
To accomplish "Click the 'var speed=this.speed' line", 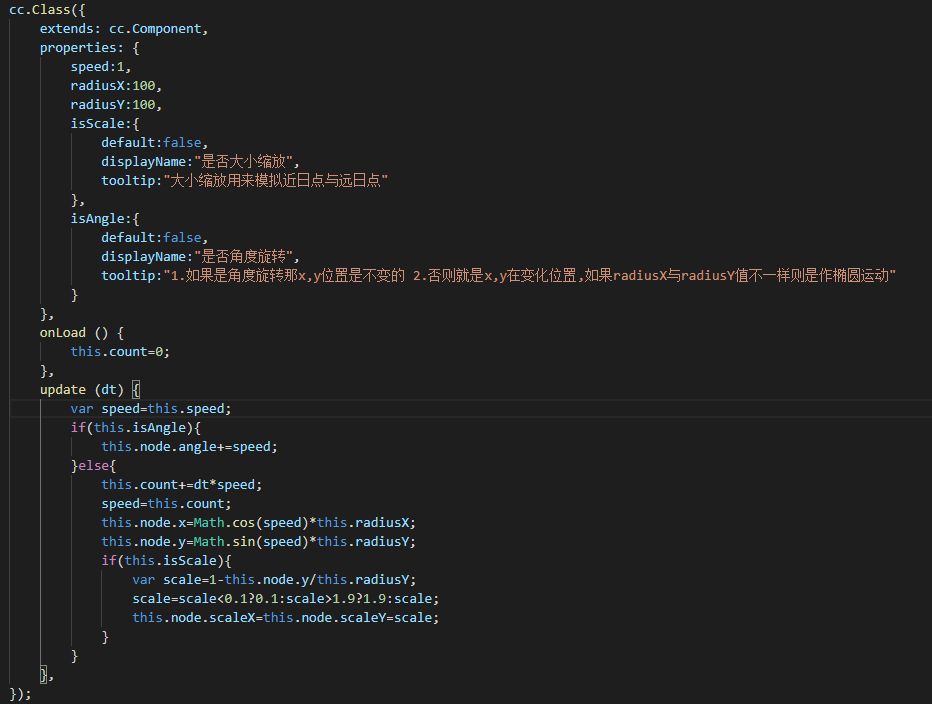I will coord(150,408).
